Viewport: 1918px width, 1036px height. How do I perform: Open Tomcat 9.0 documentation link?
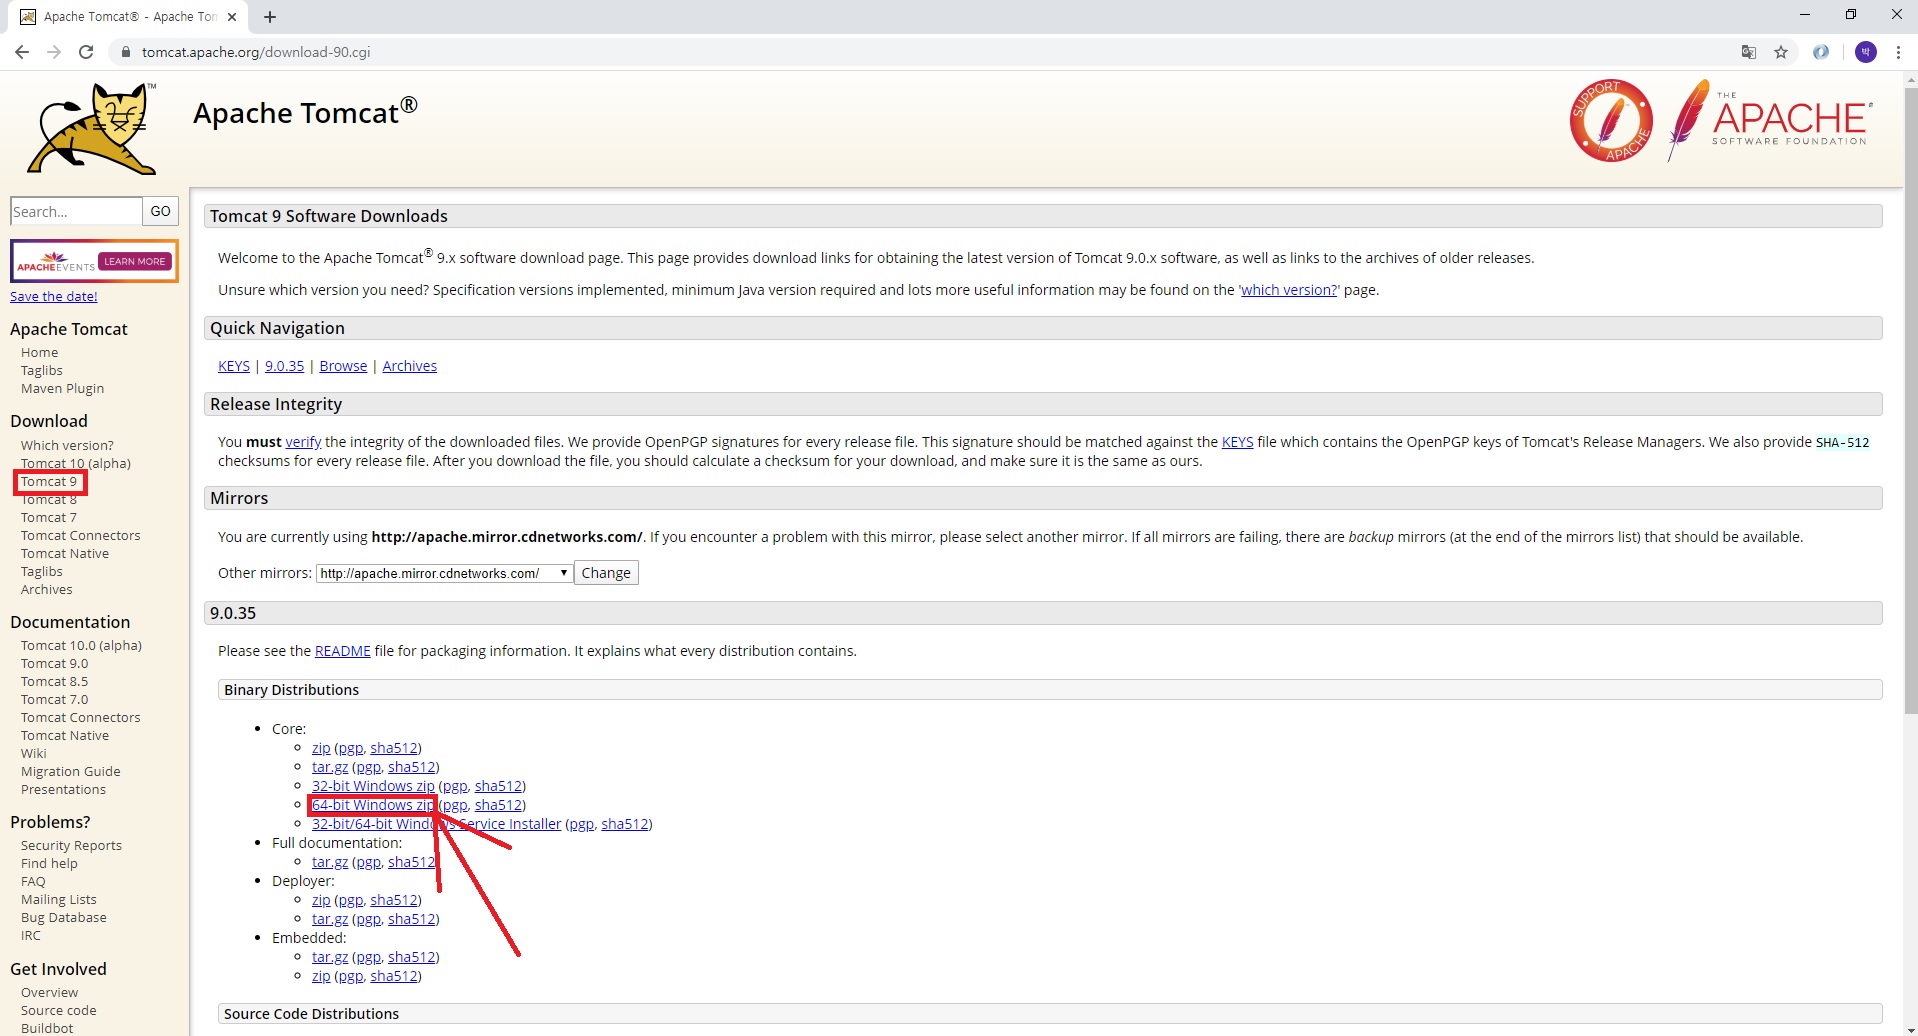[54, 664]
